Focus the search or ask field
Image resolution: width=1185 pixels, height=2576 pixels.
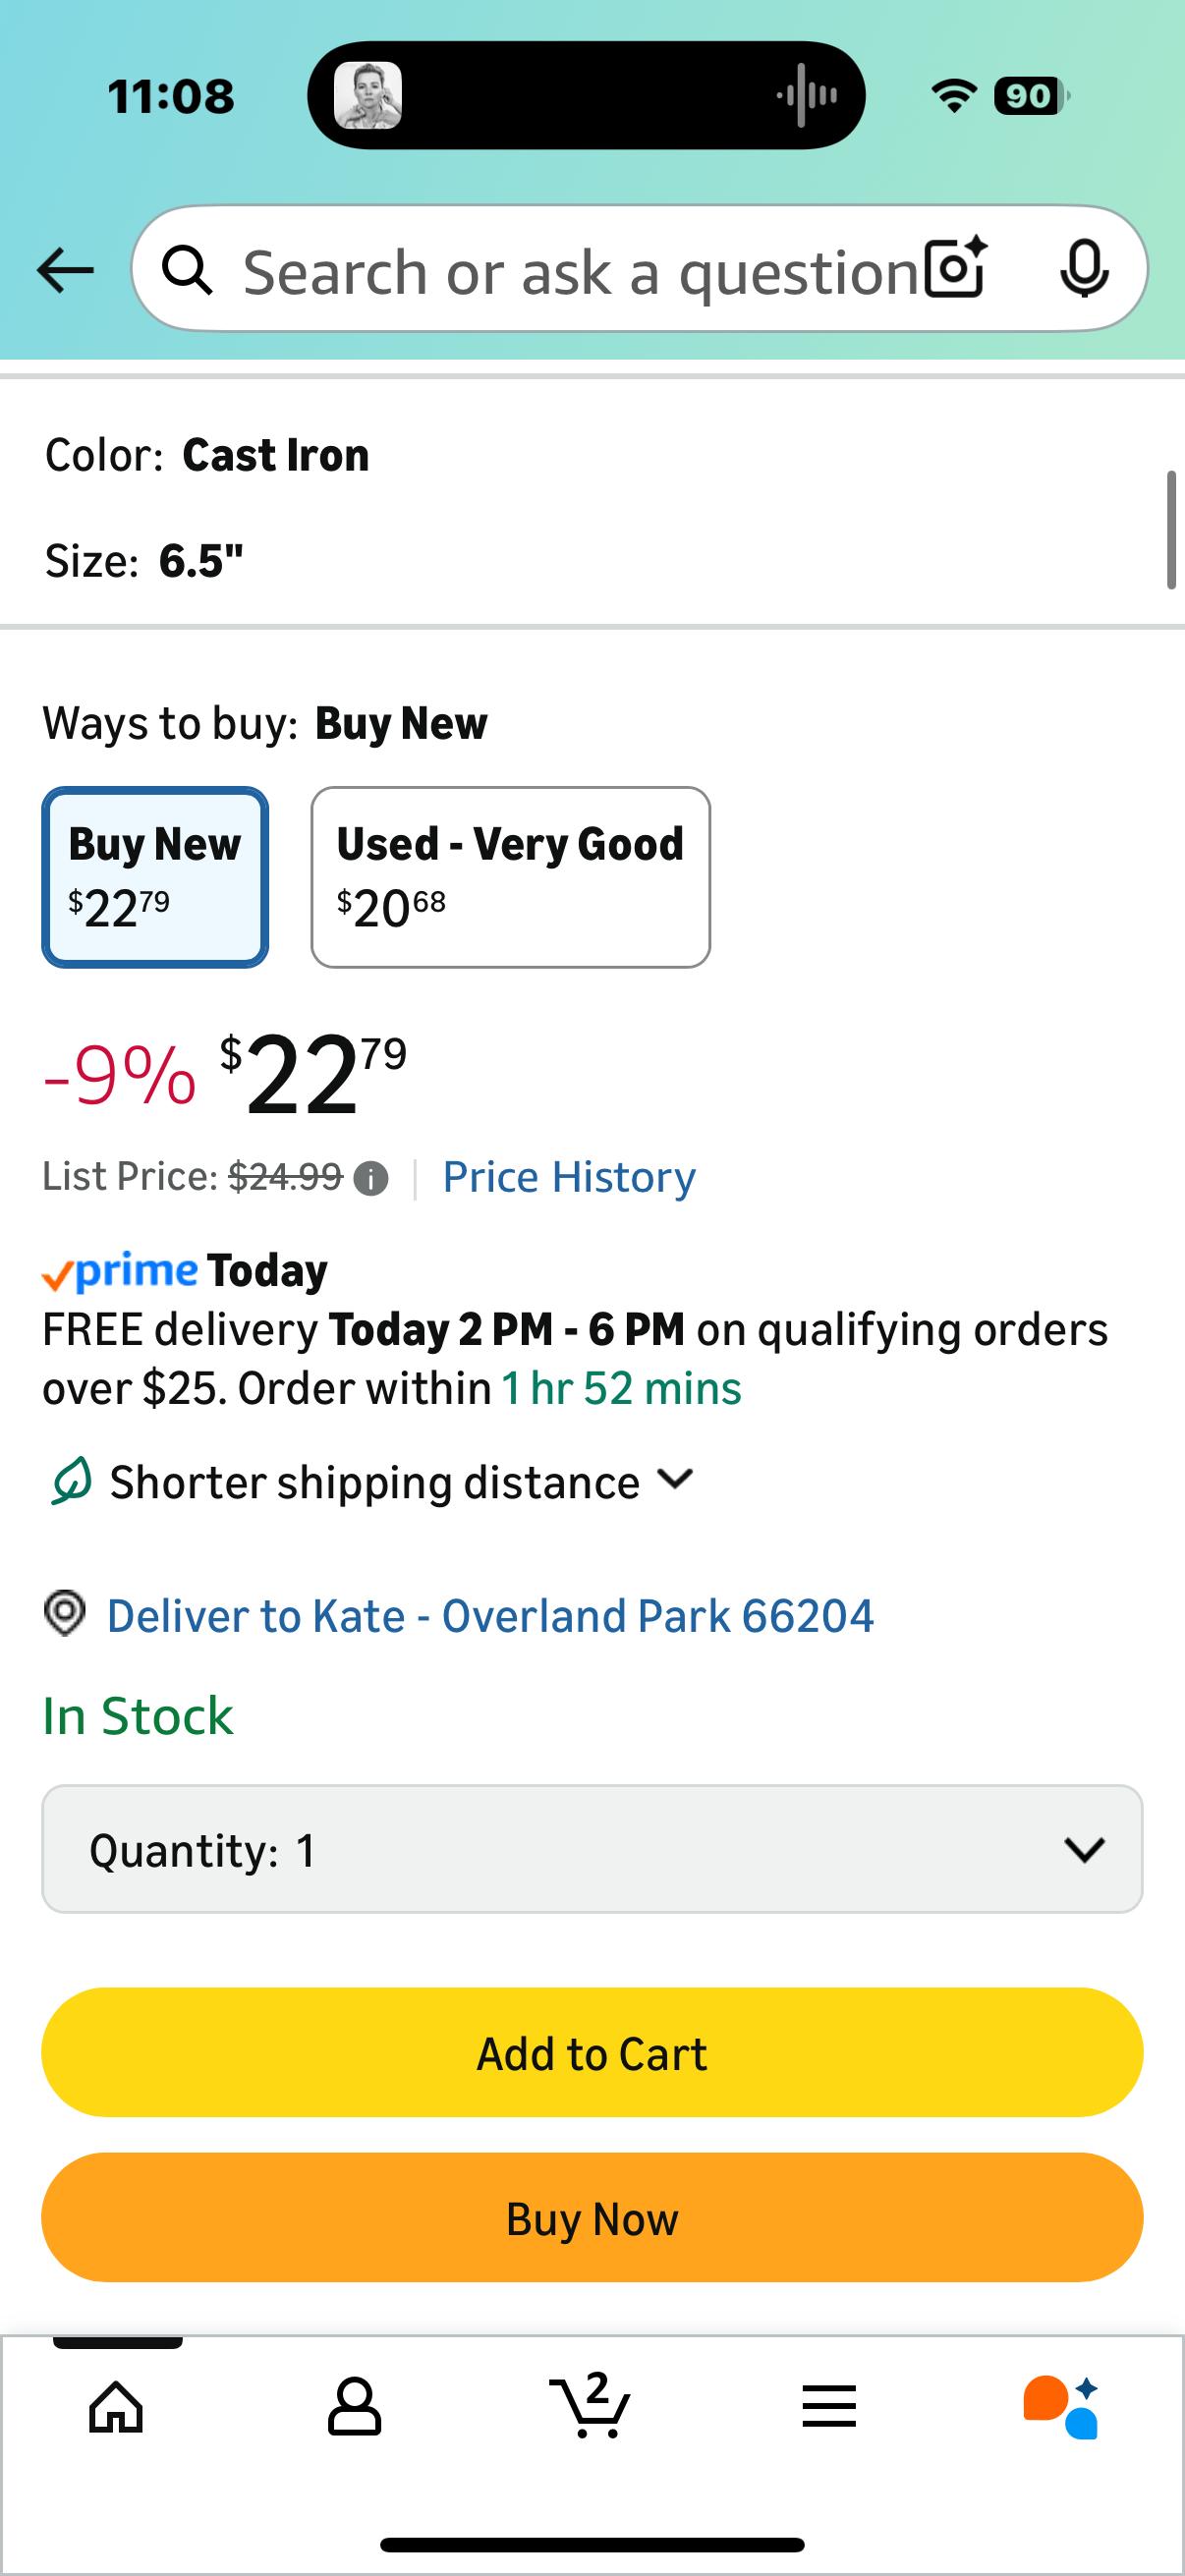(580, 270)
